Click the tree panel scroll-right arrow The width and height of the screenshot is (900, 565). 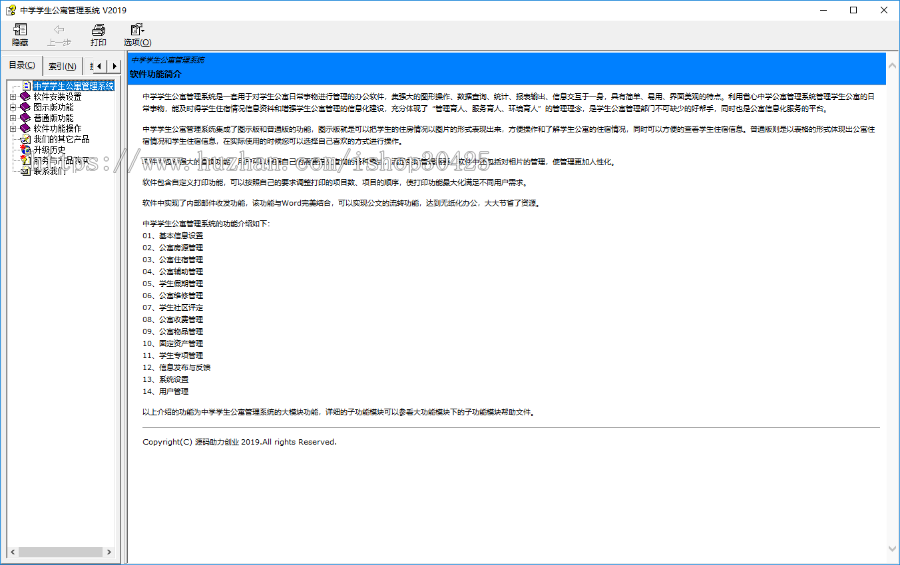click(109, 552)
